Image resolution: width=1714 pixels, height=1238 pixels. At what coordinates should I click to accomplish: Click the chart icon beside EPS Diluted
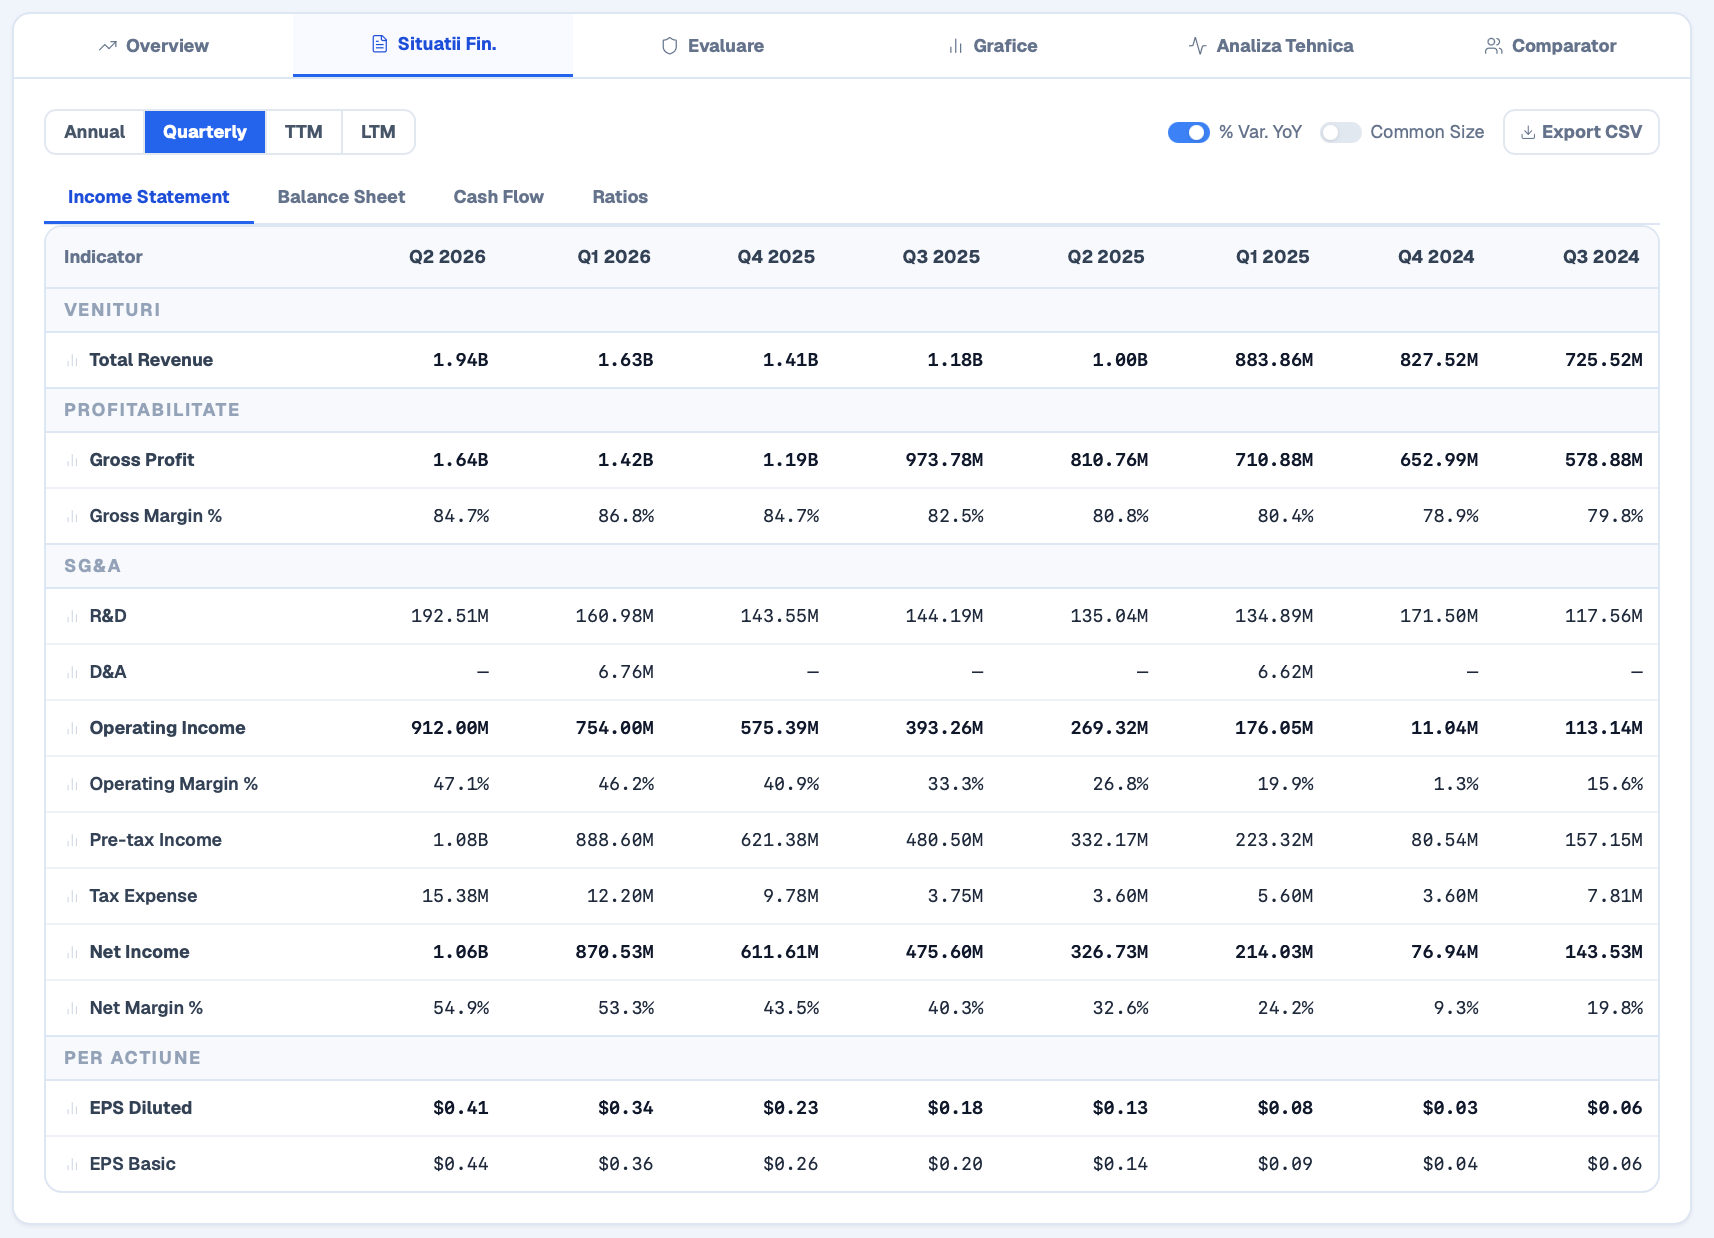[72, 1109]
